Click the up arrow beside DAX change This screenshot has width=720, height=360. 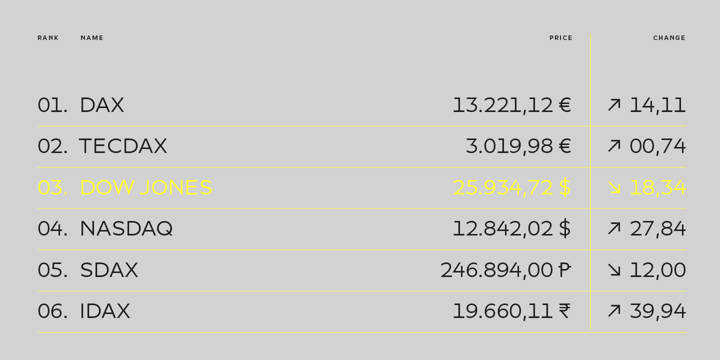click(614, 105)
